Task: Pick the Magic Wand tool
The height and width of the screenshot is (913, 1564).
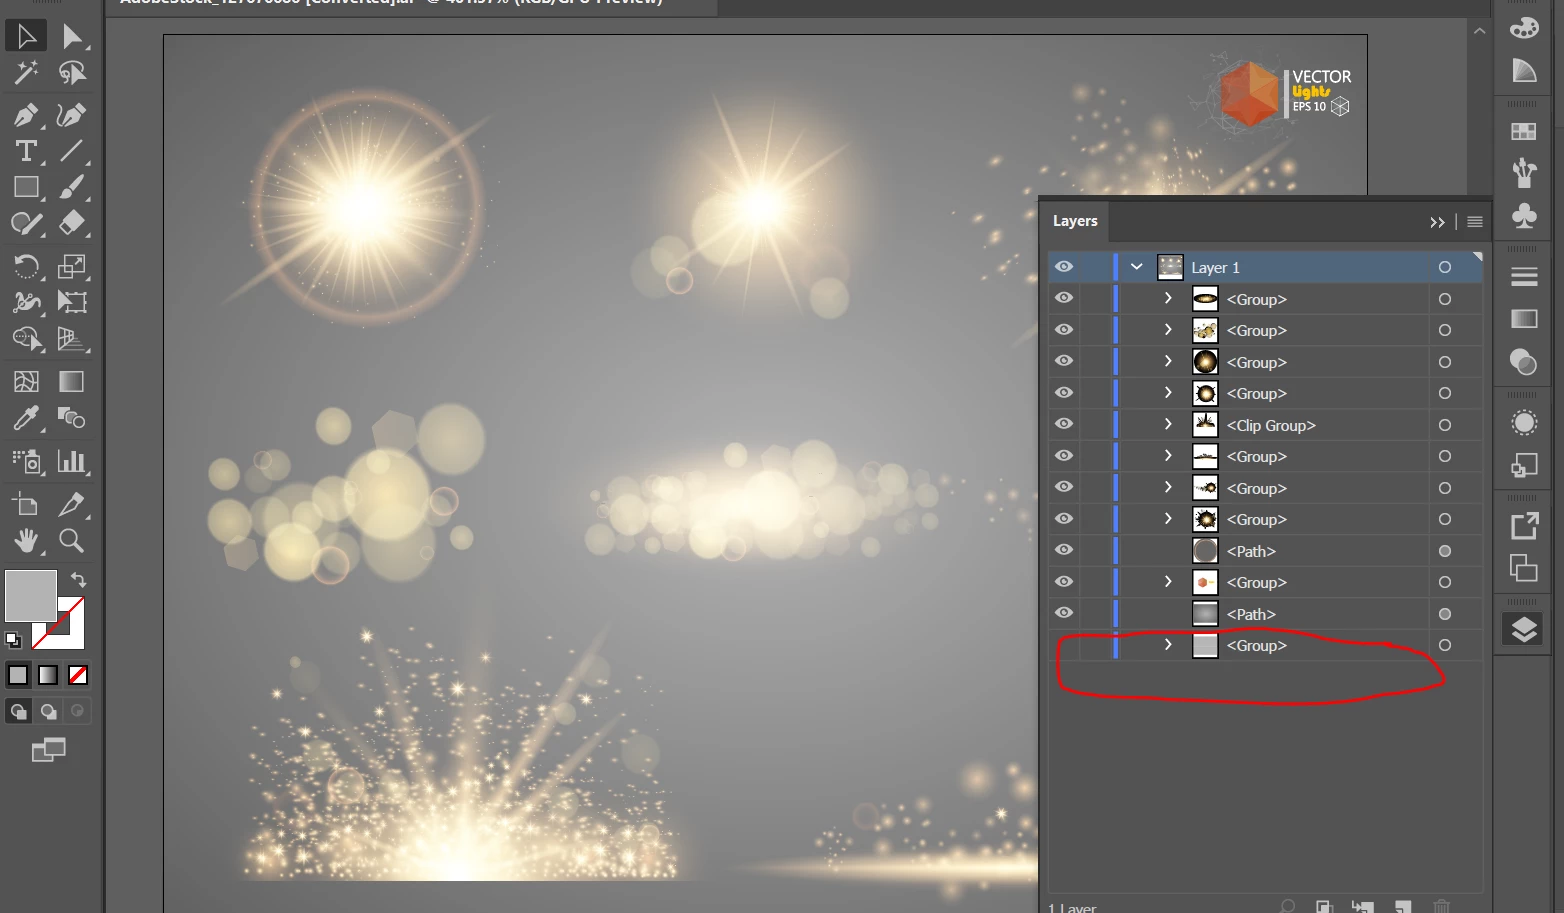Action: pyautogui.click(x=26, y=73)
